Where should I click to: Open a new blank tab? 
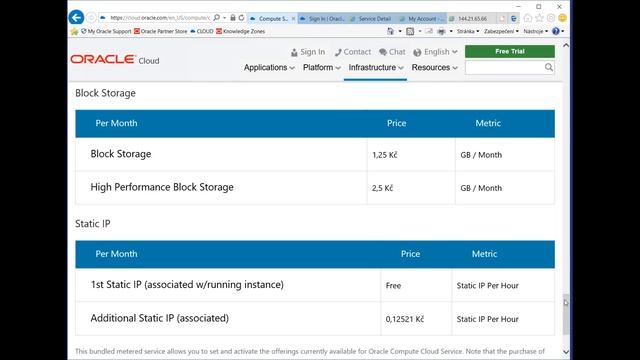pos(502,19)
